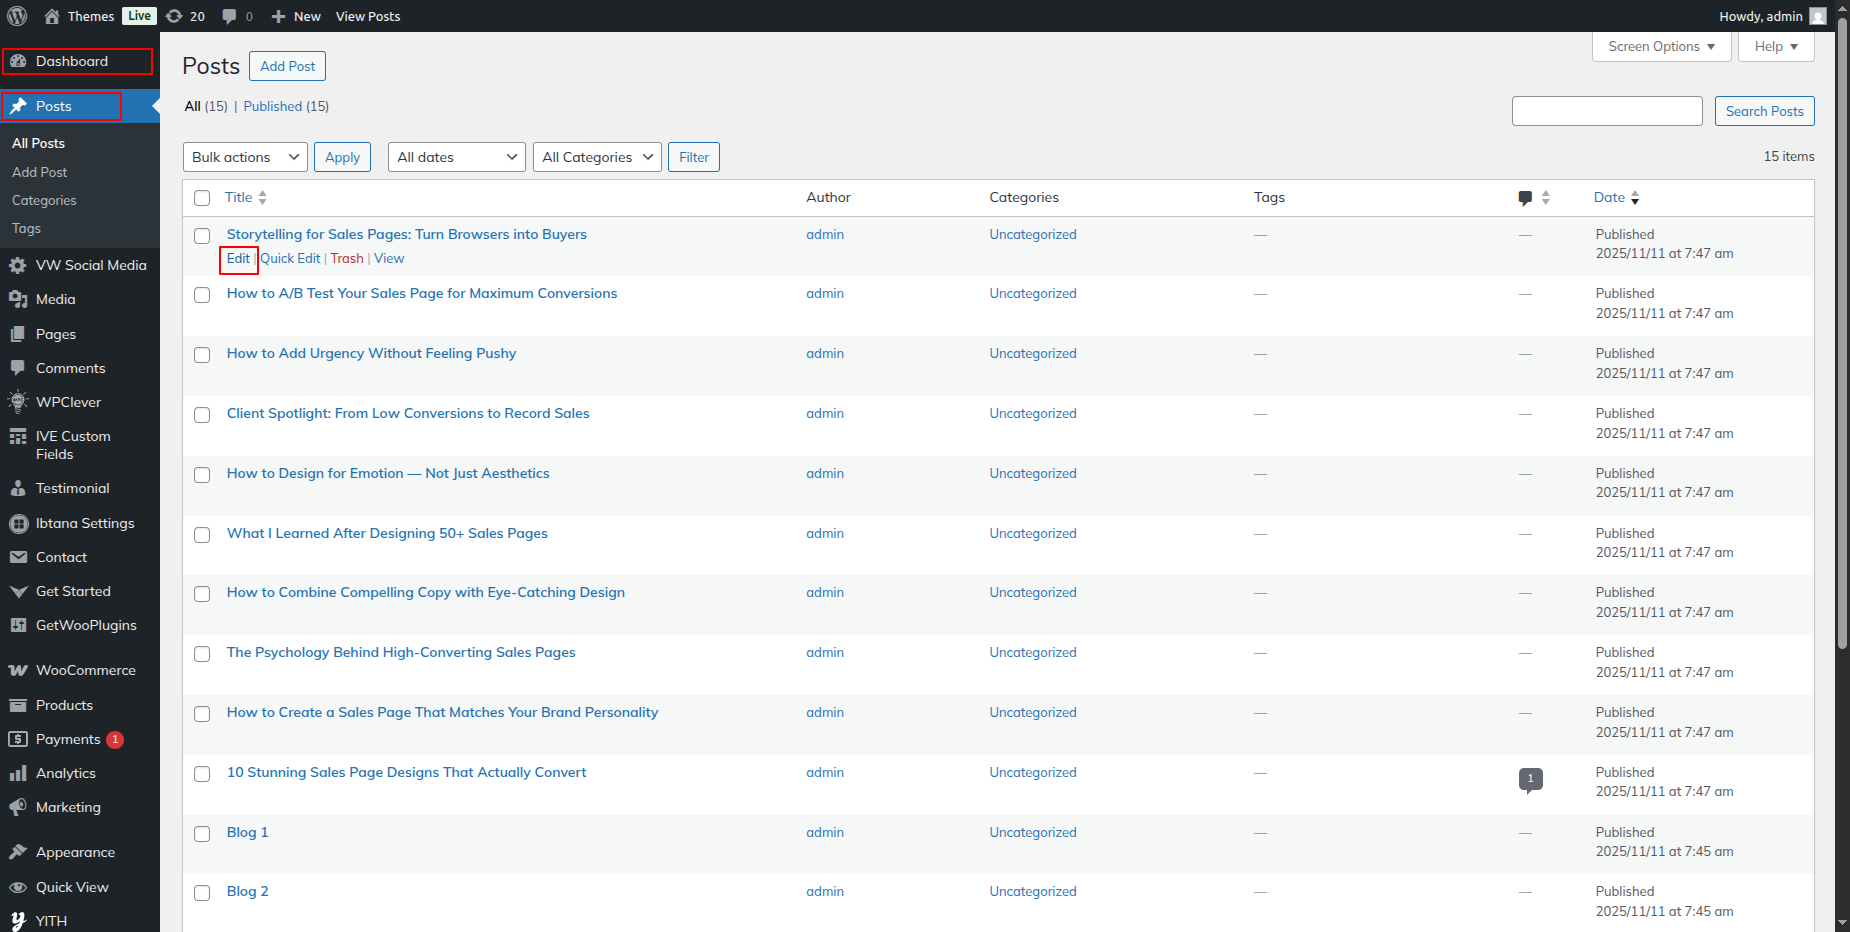Viewport: 1850px width, 932px height.
Task: Open the Bulk actions dropdown
Action: [x=245, y=157]
